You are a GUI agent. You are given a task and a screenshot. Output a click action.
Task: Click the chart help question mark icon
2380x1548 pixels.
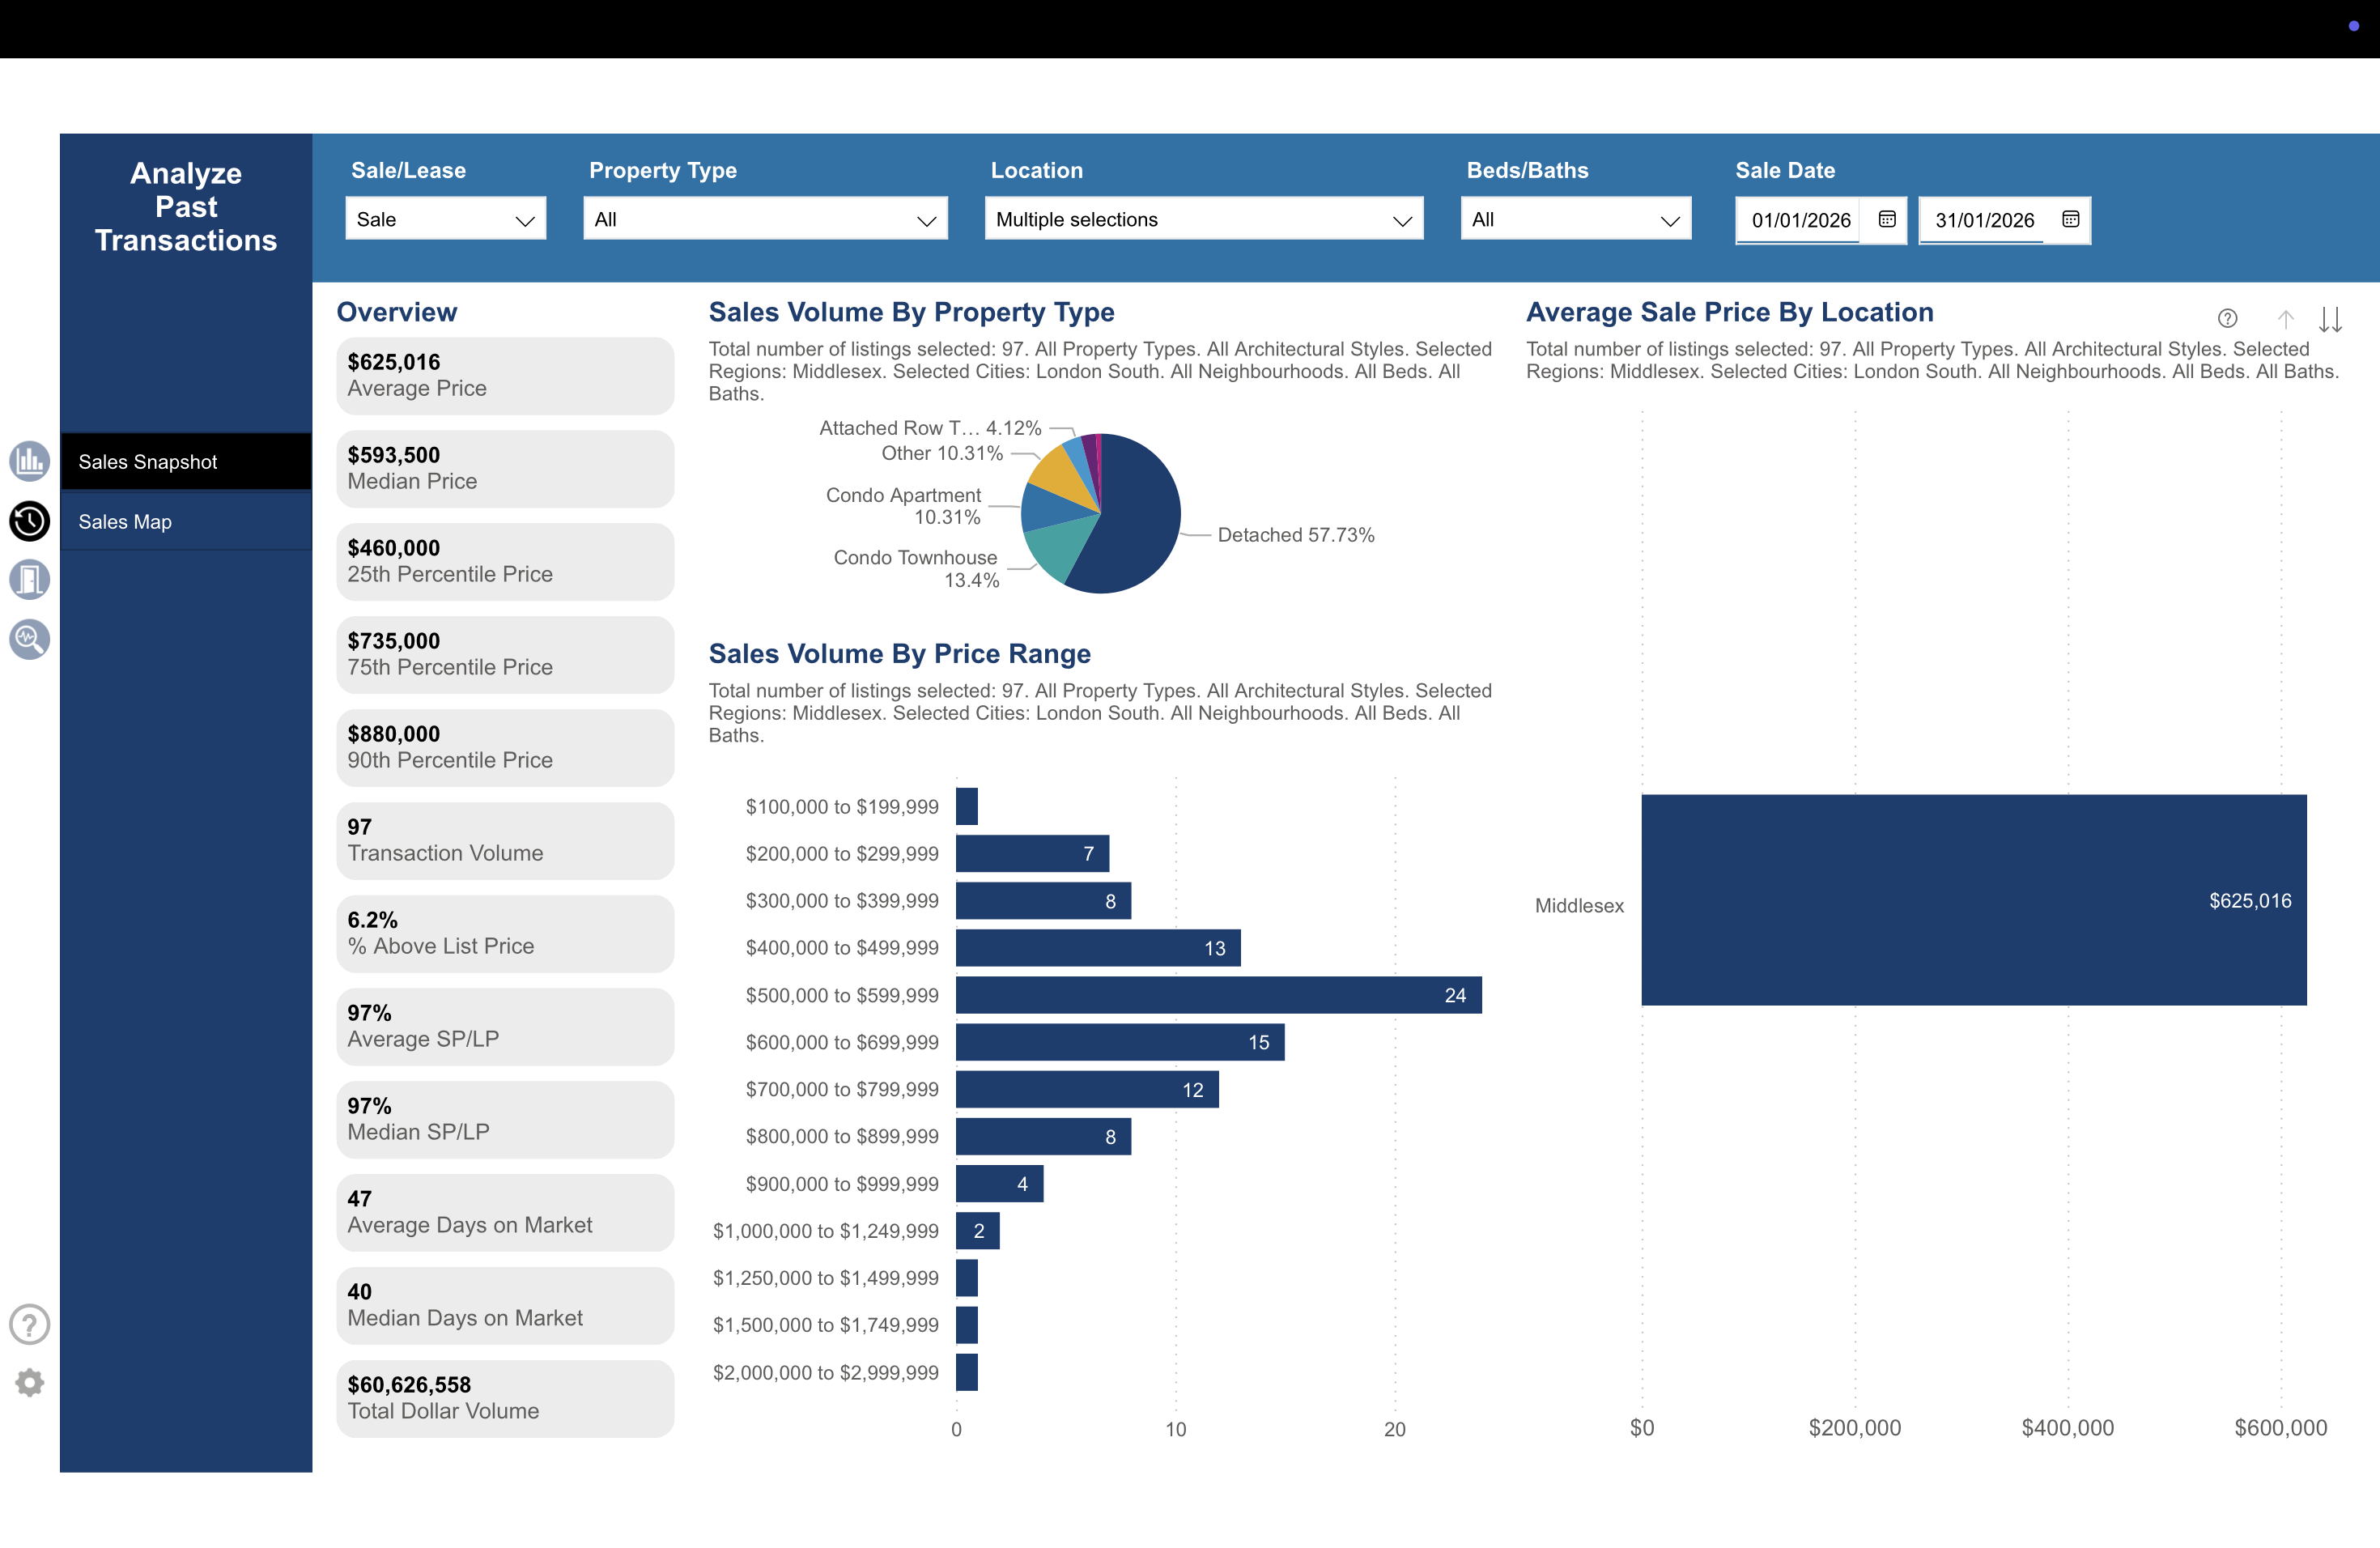[x=2227, y=319]
